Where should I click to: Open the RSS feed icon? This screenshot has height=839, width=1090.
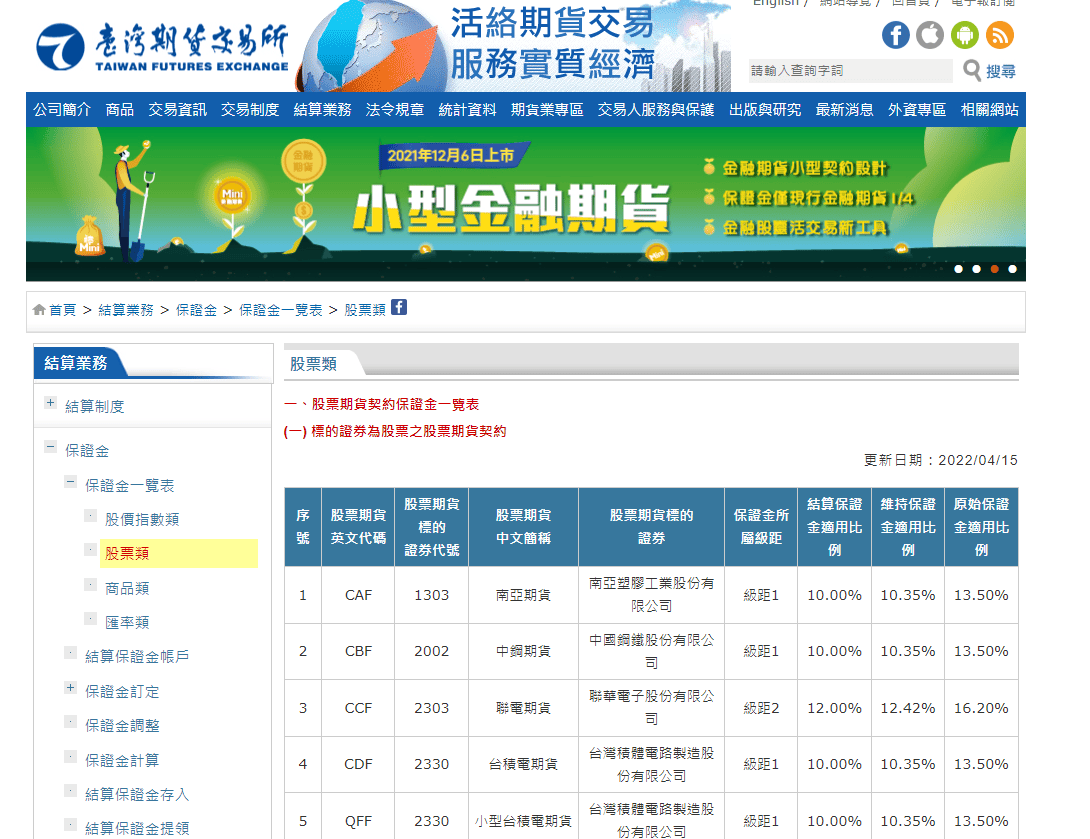coord(1000,35)
